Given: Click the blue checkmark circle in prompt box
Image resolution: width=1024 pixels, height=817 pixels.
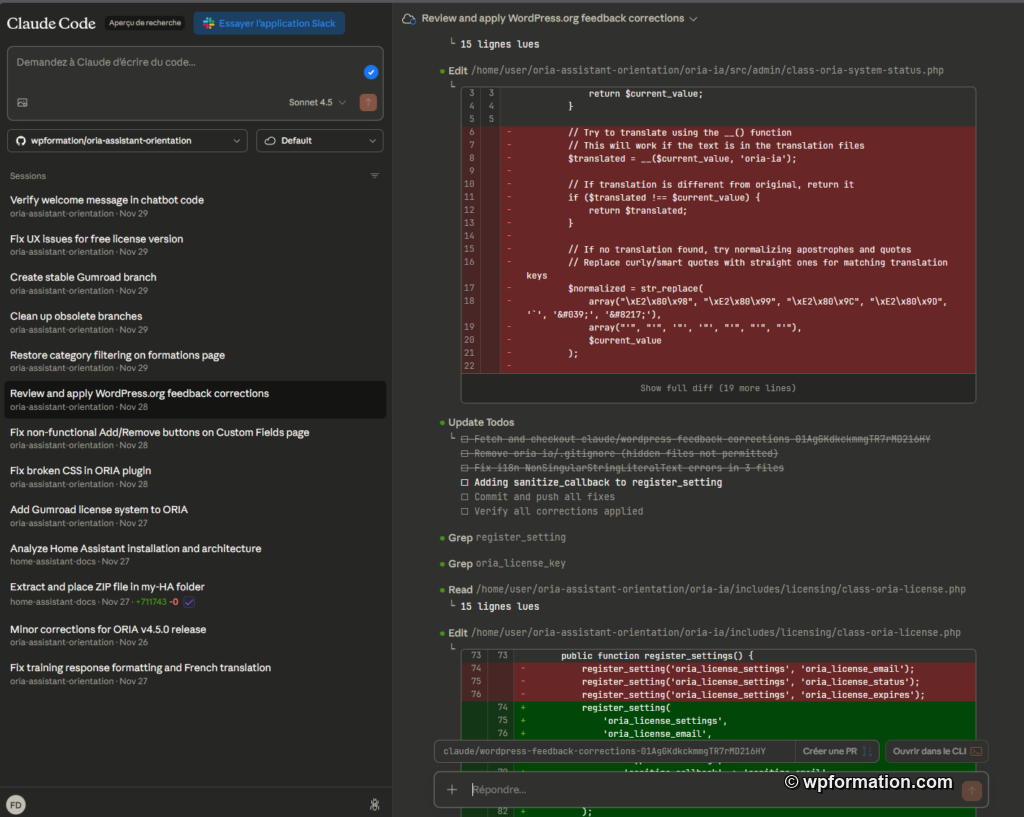Looking at the screenshot, I should click(x=371, y=72).
